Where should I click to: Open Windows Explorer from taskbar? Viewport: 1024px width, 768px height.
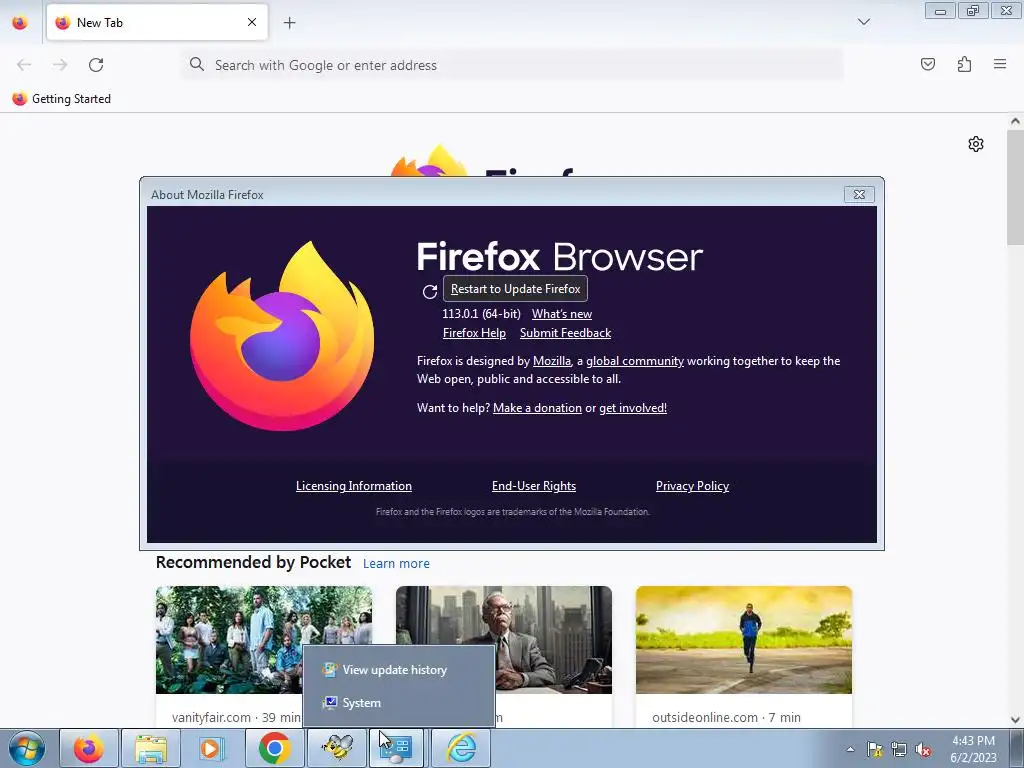click(x=151, y=748)
